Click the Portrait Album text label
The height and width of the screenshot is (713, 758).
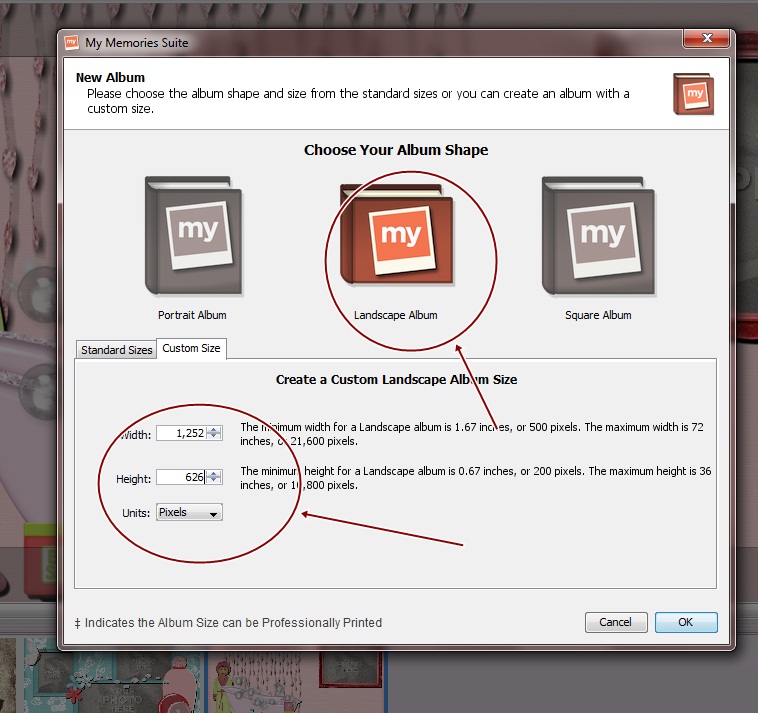click(x=192, y=315)
